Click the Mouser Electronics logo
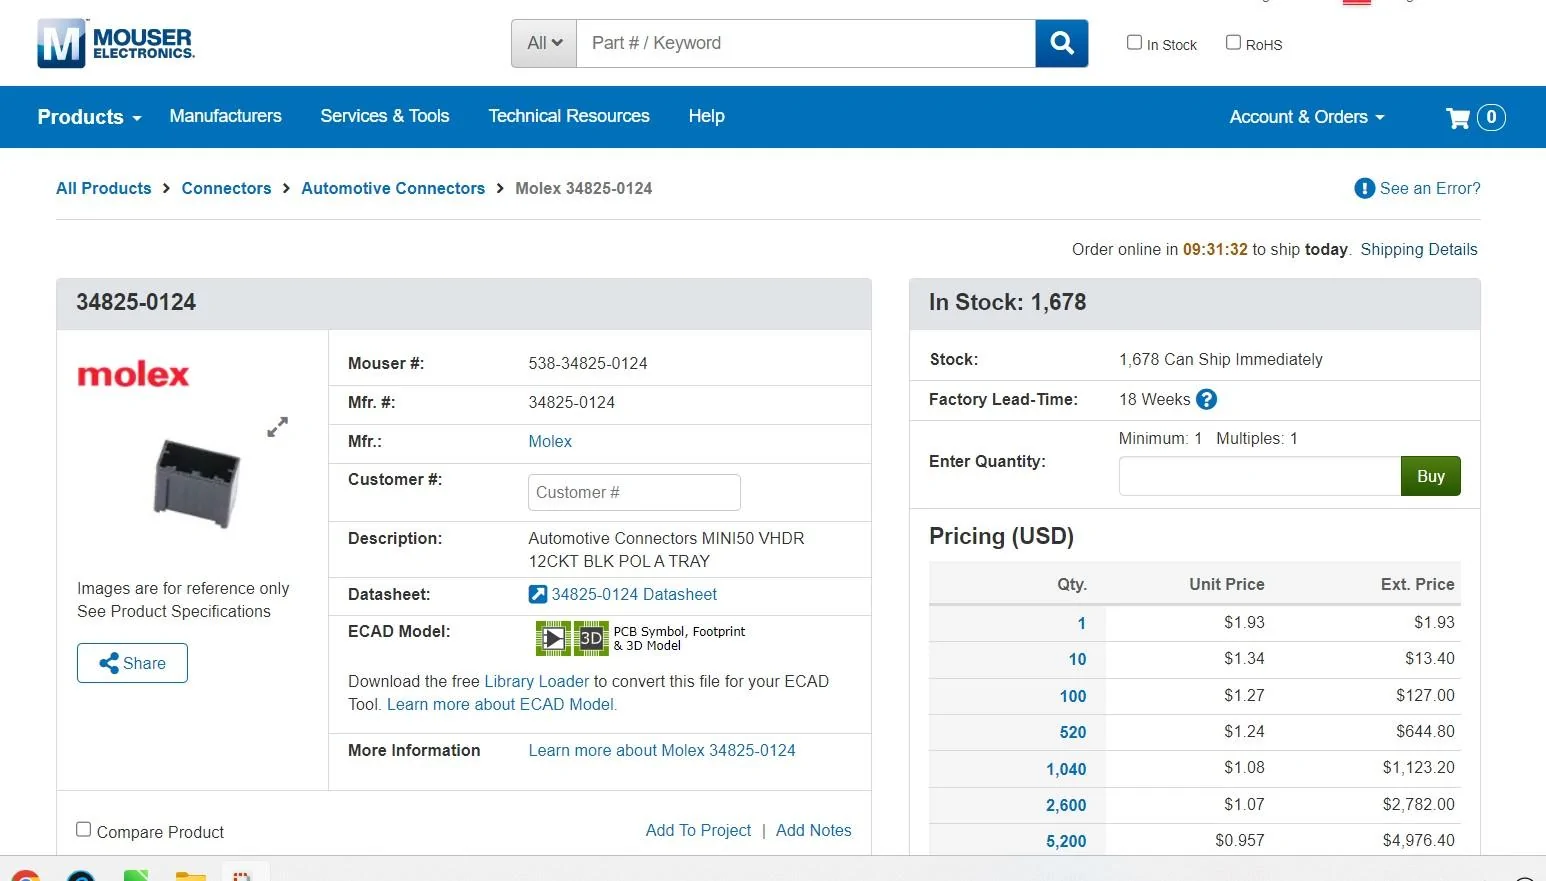This screenshot has width=1546, height=881. (116, 43)
